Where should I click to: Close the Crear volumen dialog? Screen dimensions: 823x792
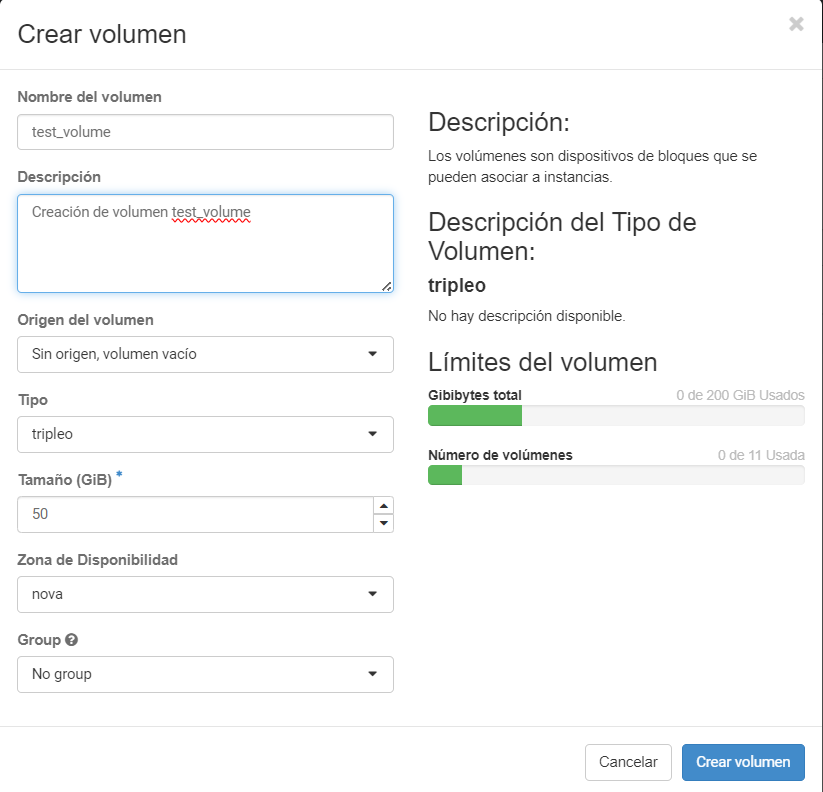point(797,24)
